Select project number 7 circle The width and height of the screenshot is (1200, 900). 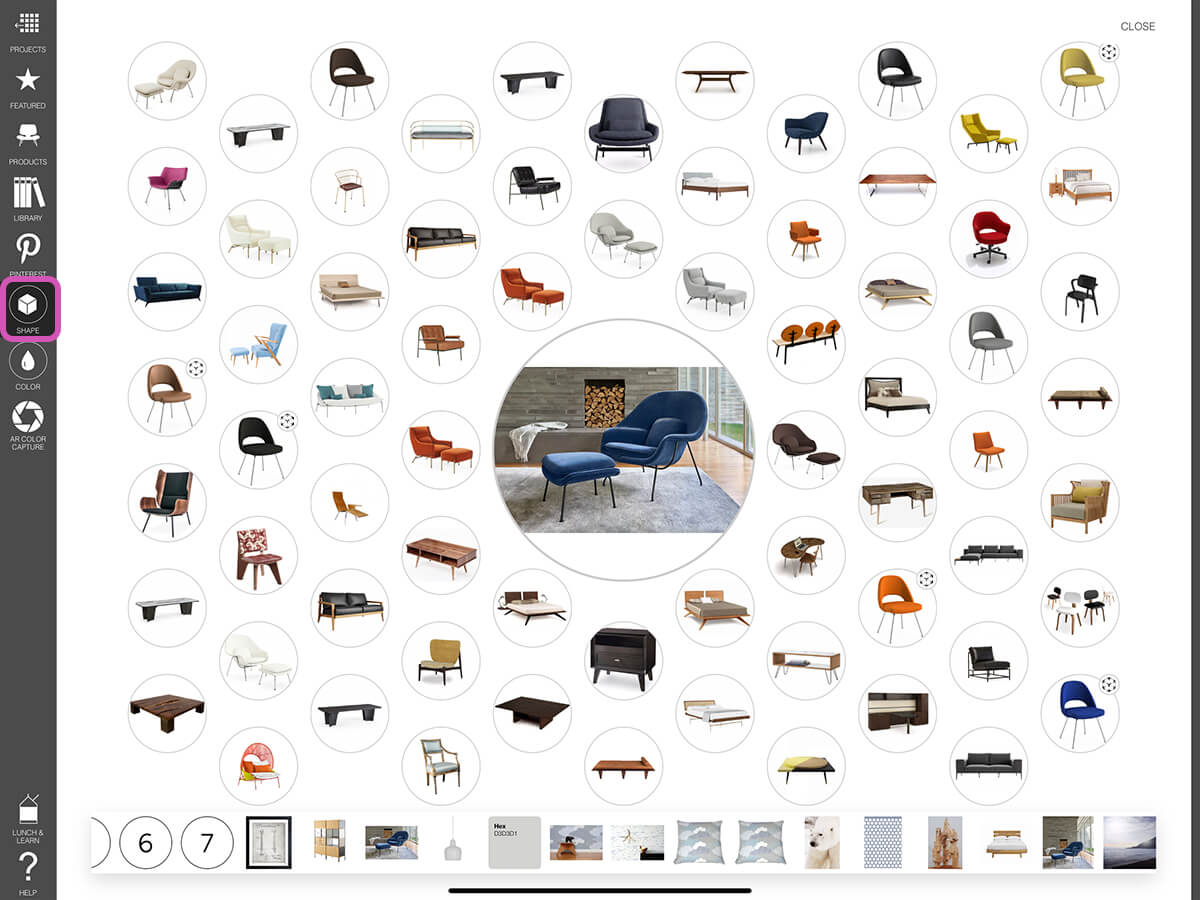pos(207,843)
